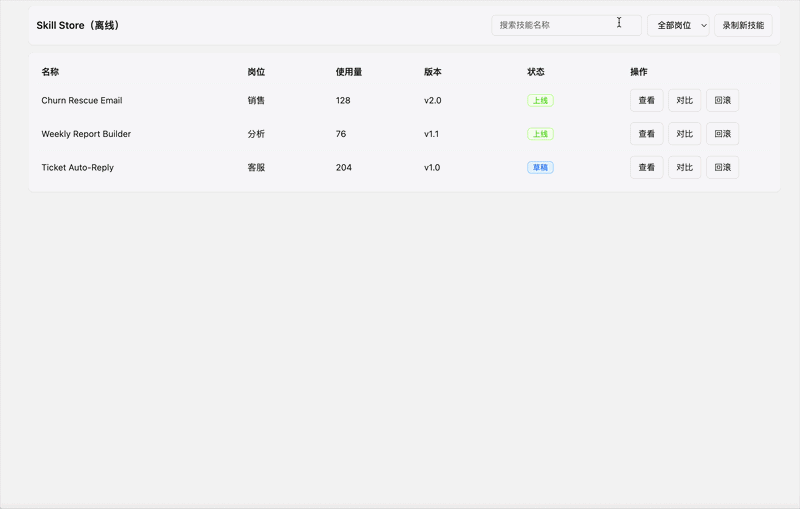
Task: Click 回滚 in the Weekly Report Builder row
Action: click(x=722, y=134)
